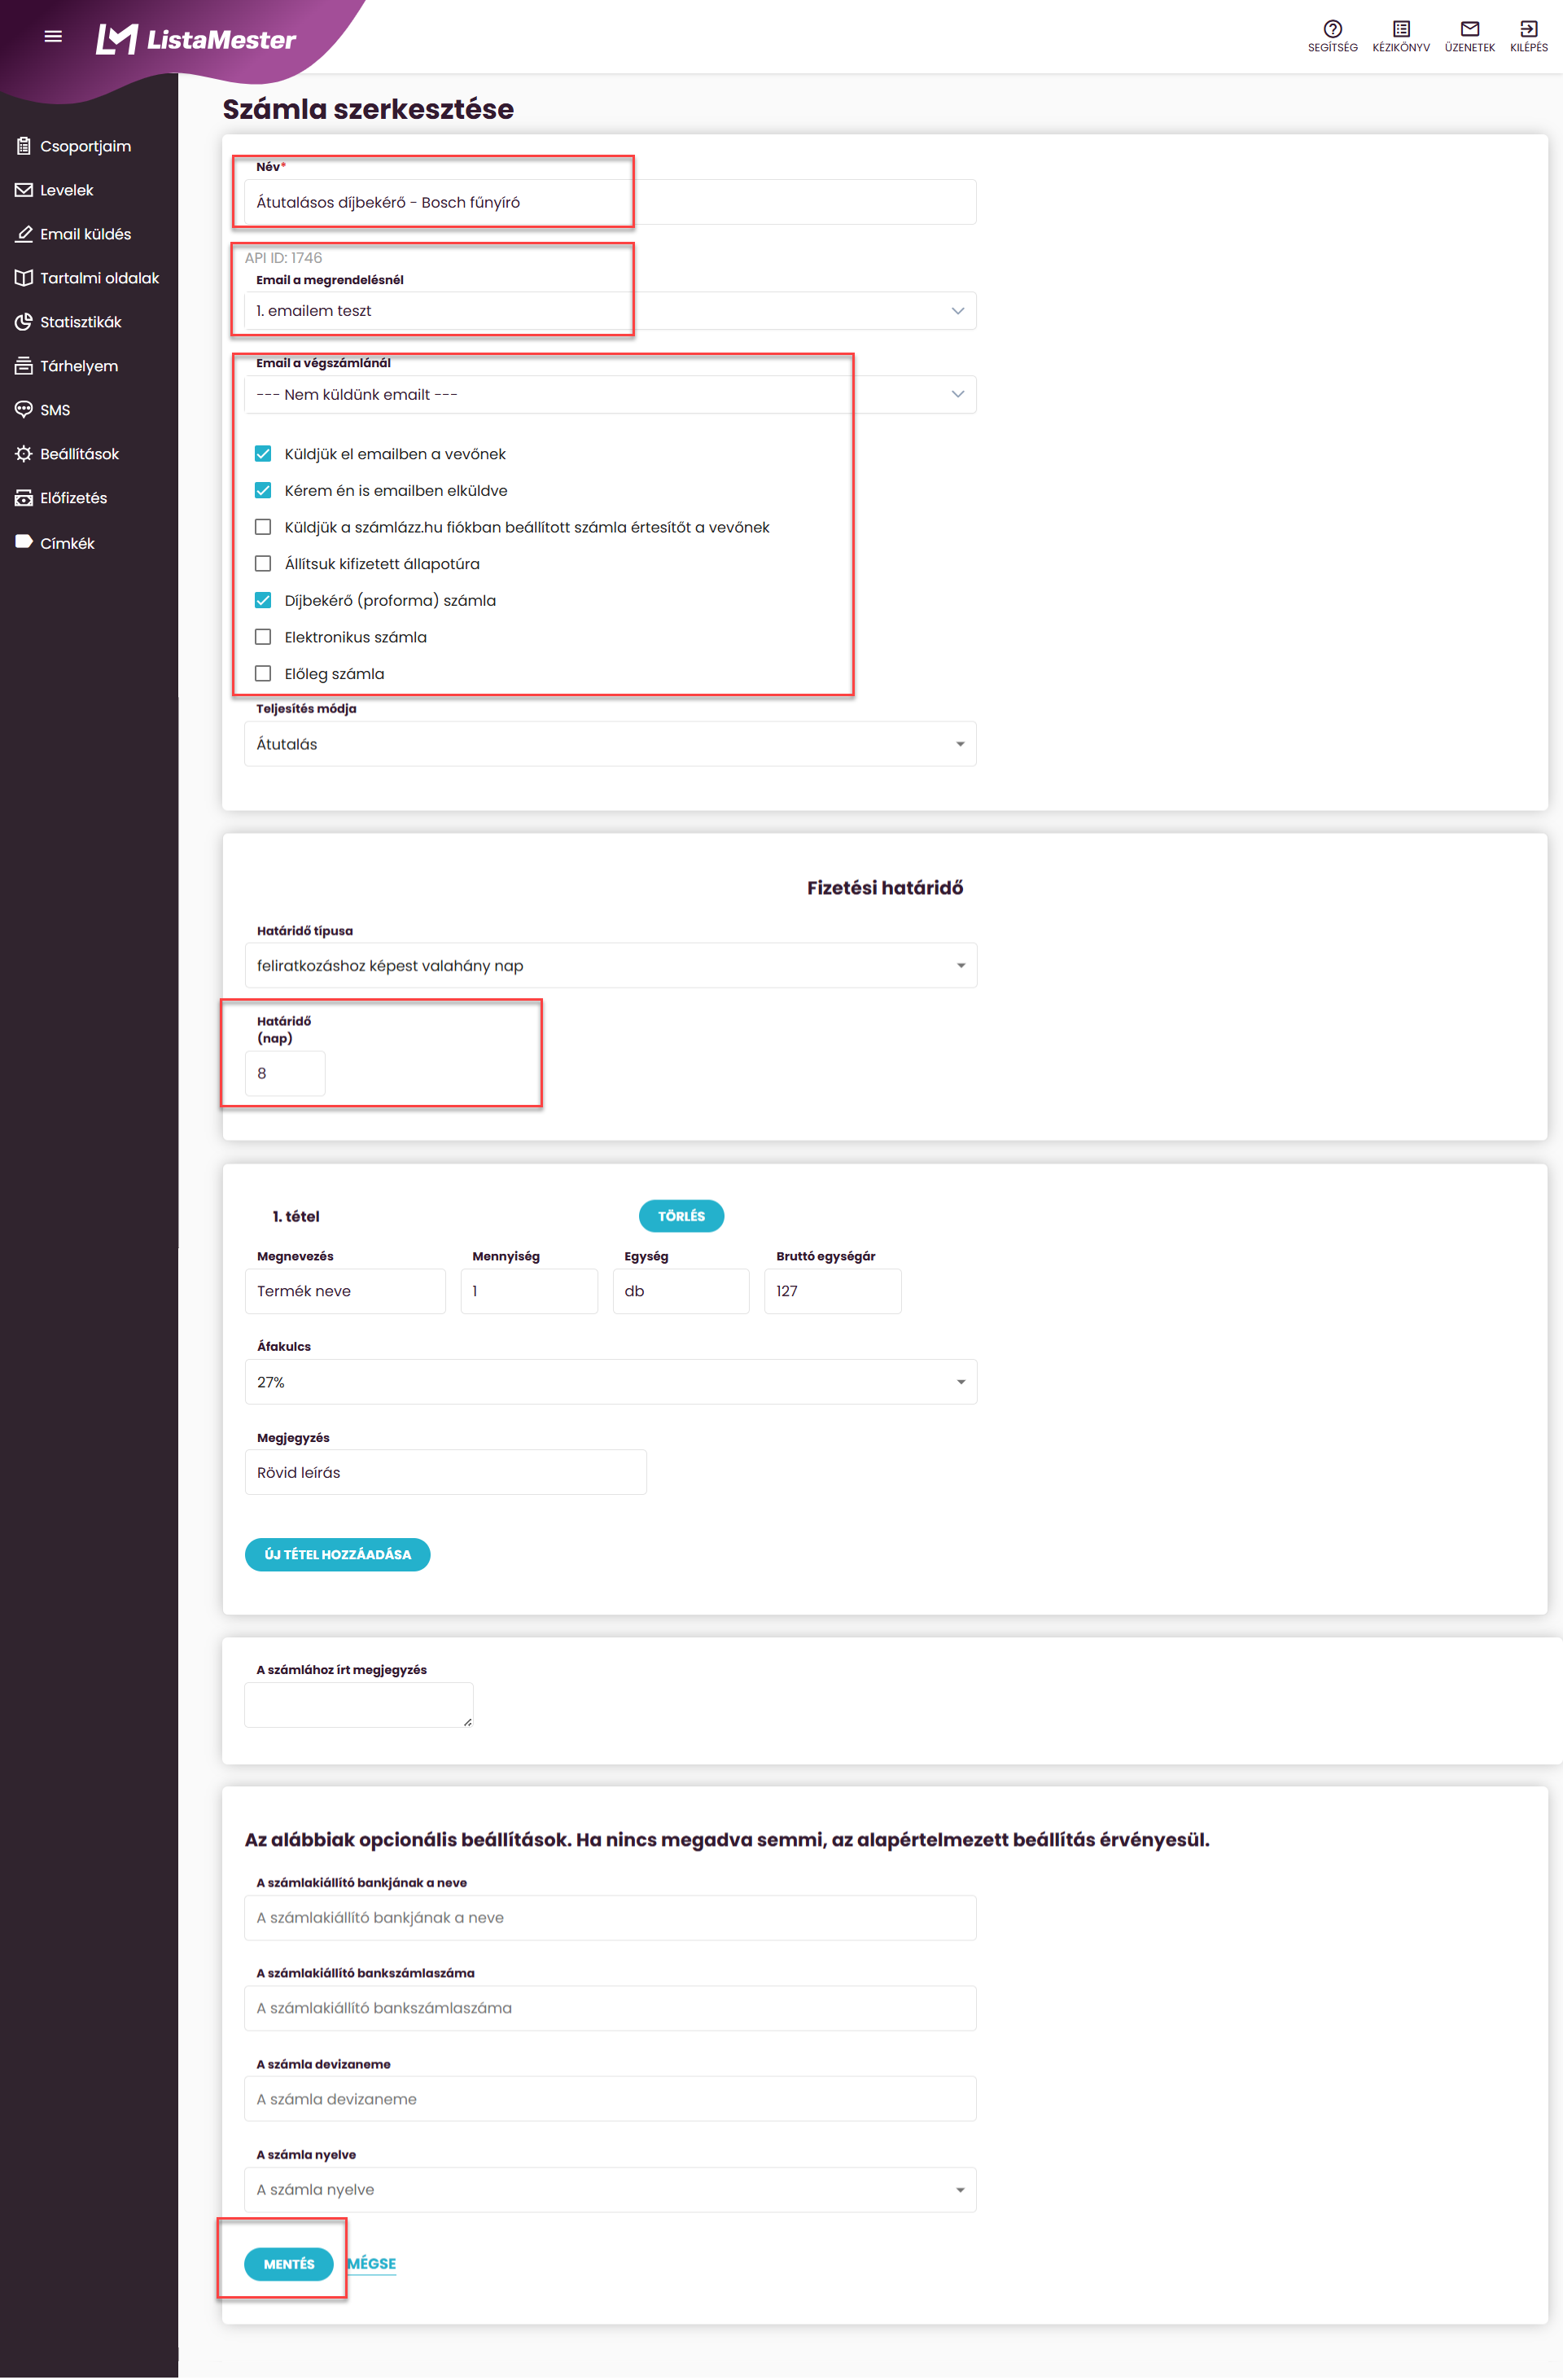Click the számla devizaneme field
Image resolution: width=1563 pixels, height=2380 pixels.
tap(610, 2100)
